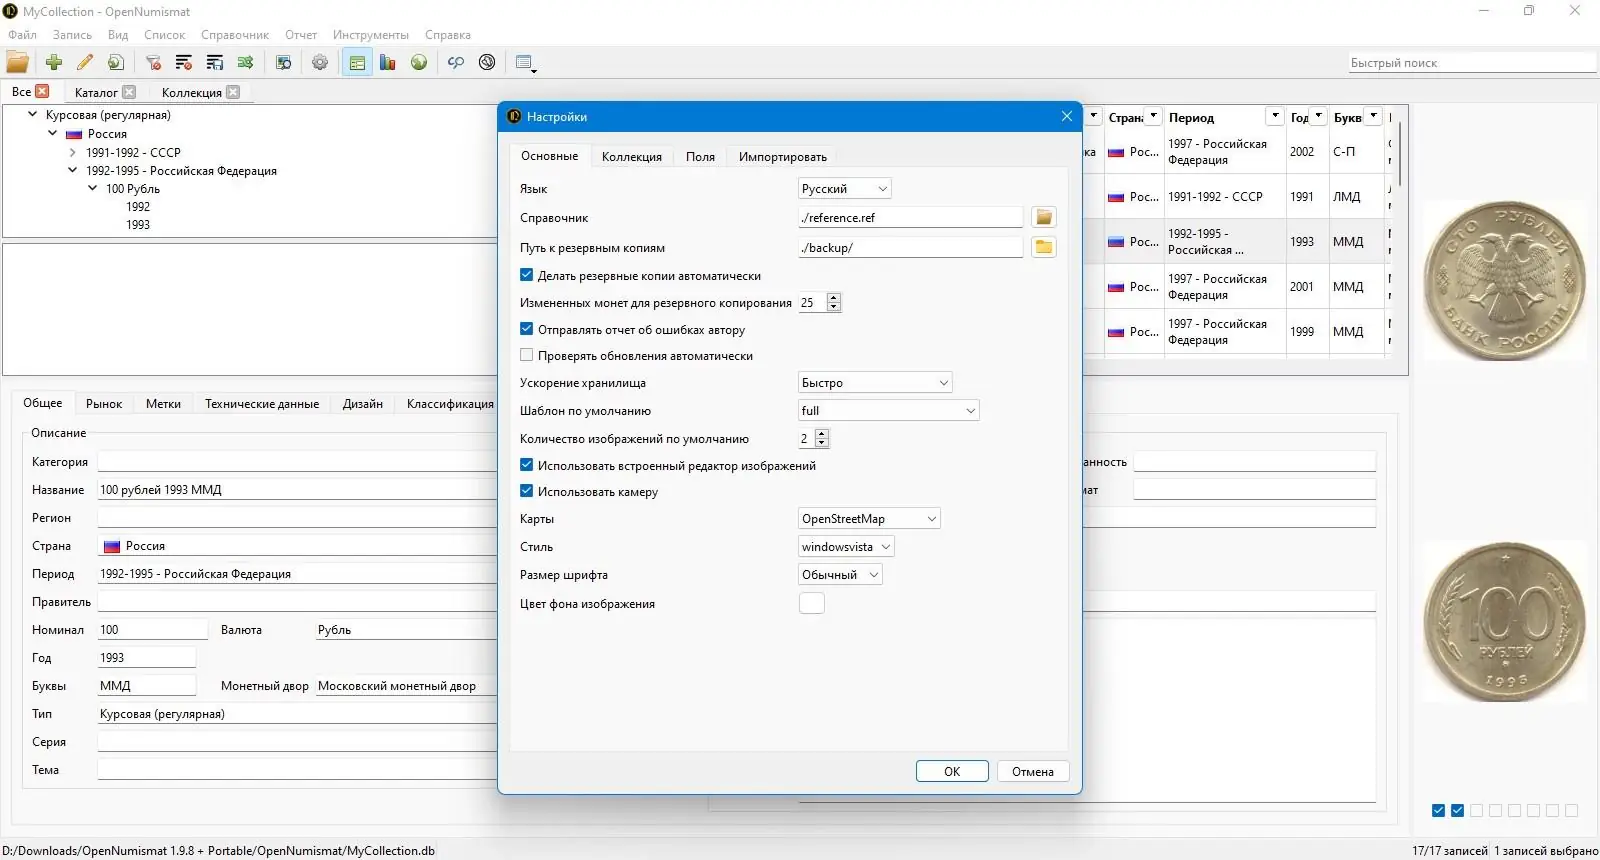Viewport: 1600px width, 860px height.
Task: Click the coin obverse eagle thumbnail
Action: (1505, 281)
